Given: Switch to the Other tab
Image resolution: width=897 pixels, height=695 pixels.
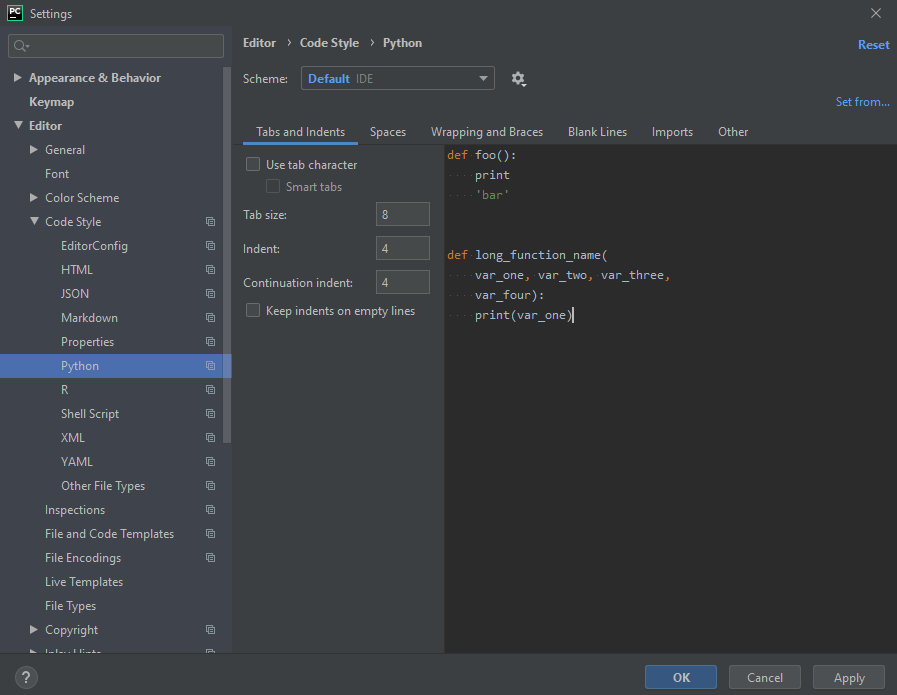Looking at the screenshot, I should (733, 132).
